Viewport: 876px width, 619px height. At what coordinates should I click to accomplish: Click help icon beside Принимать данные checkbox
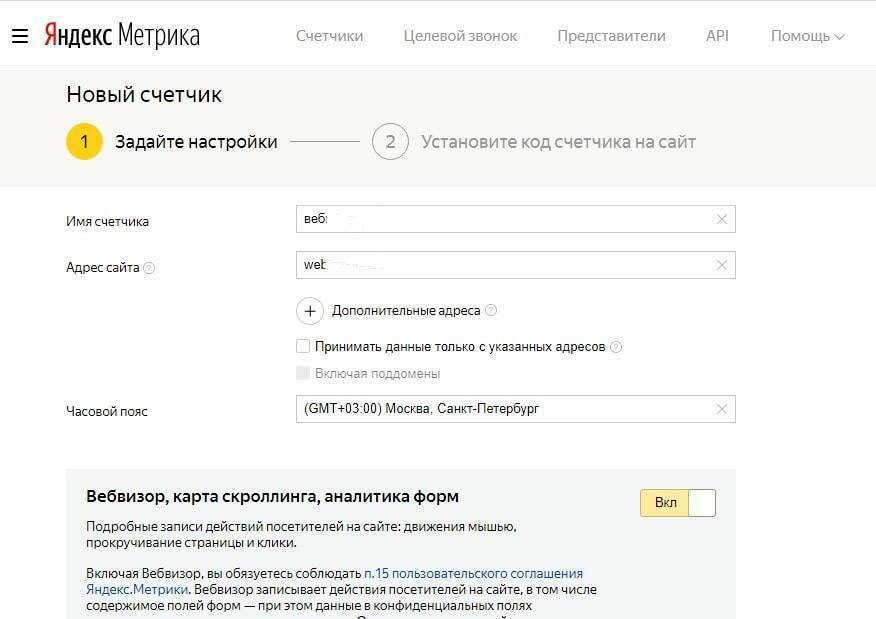[x=616, y=347]
